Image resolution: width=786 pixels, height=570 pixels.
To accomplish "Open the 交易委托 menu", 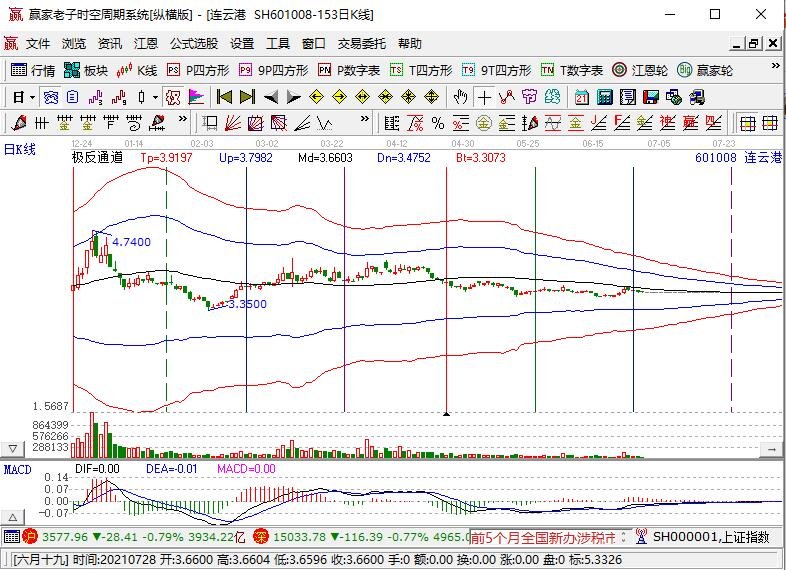I will tap(361, 44).
